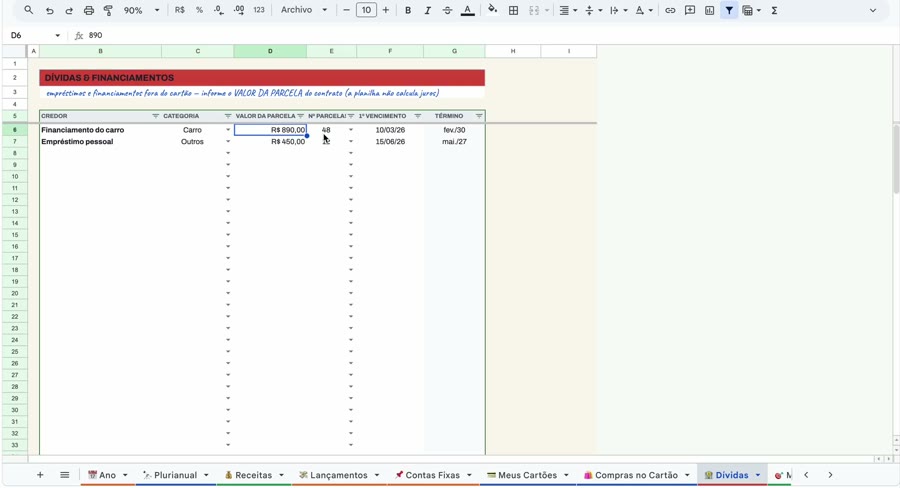The height and width of the screenshot is (488, 900).
Task: Click the Name Box showing D6
Action: pos(34,35)
